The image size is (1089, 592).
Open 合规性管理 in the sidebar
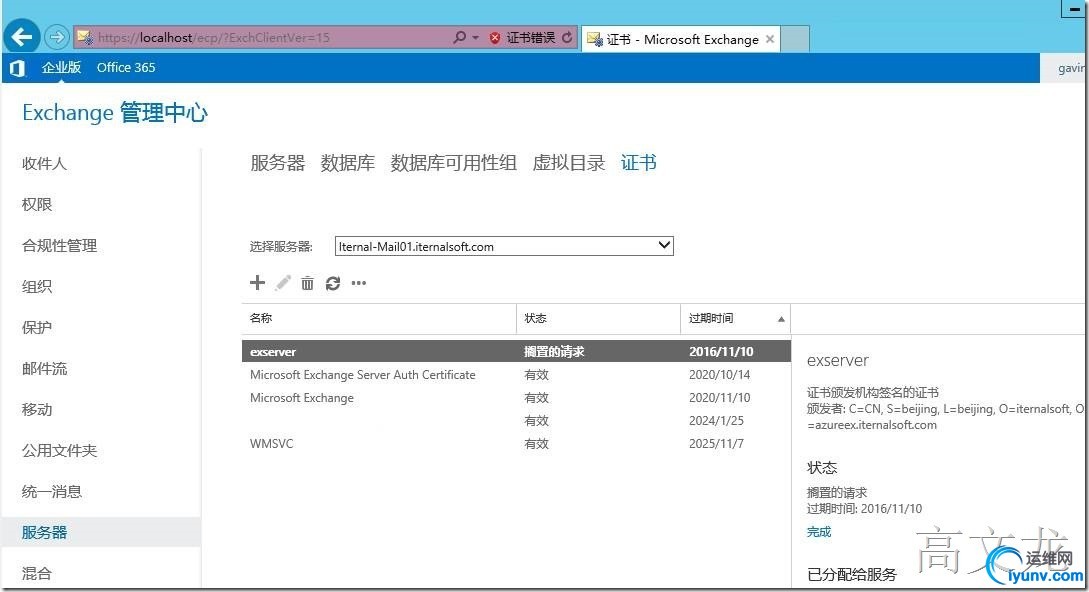(60, 245)
